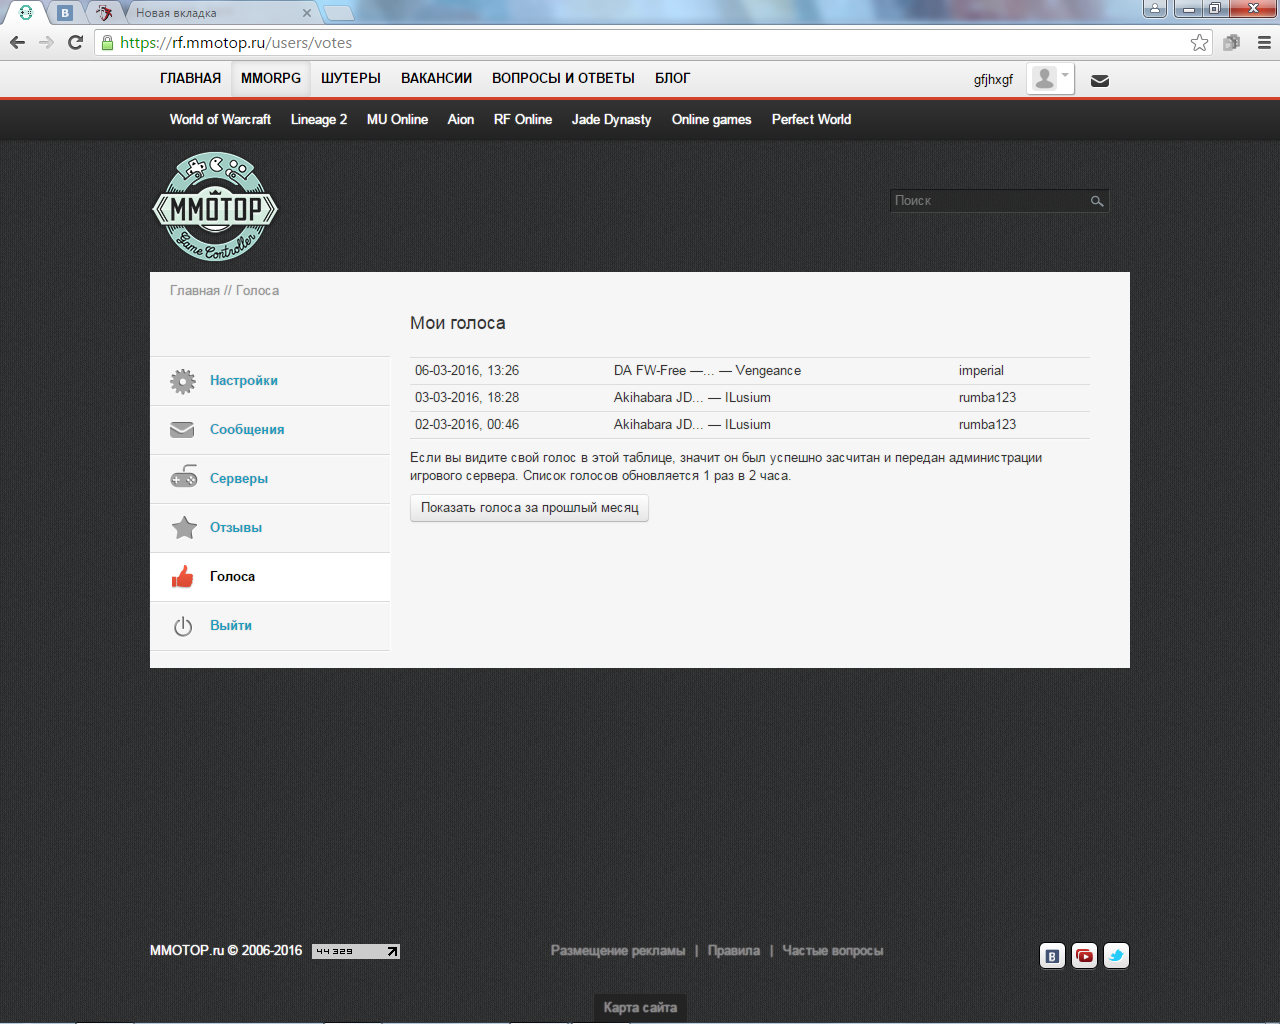Focus the Поиск search field
Screen dimensions: 1280x1024
[988, 201]
